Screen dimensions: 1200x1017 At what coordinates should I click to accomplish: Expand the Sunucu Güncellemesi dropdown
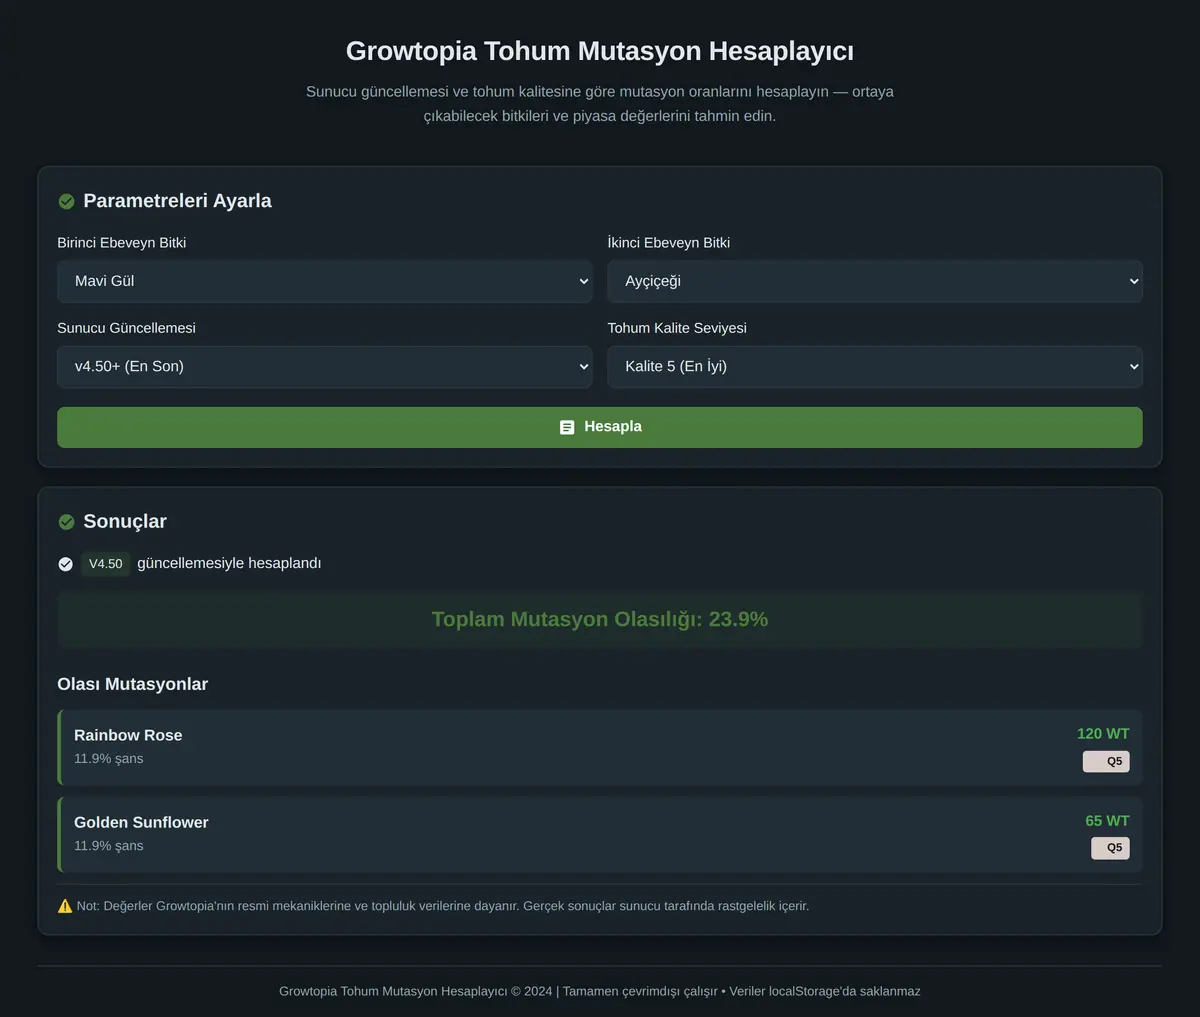click(x=325, y=366)
